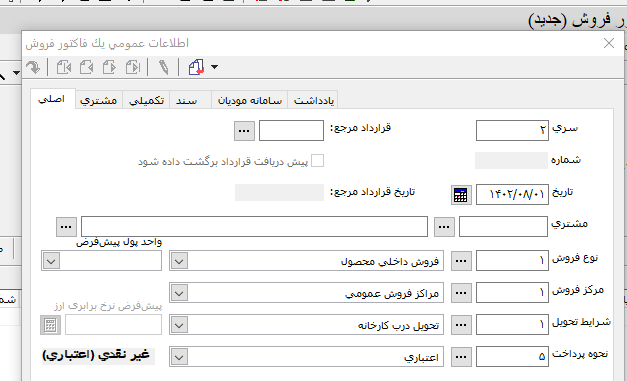Click the غیر نقدي (اعتباري) label
The height and width of the screenshot is (381, 627).
[96, 355]
